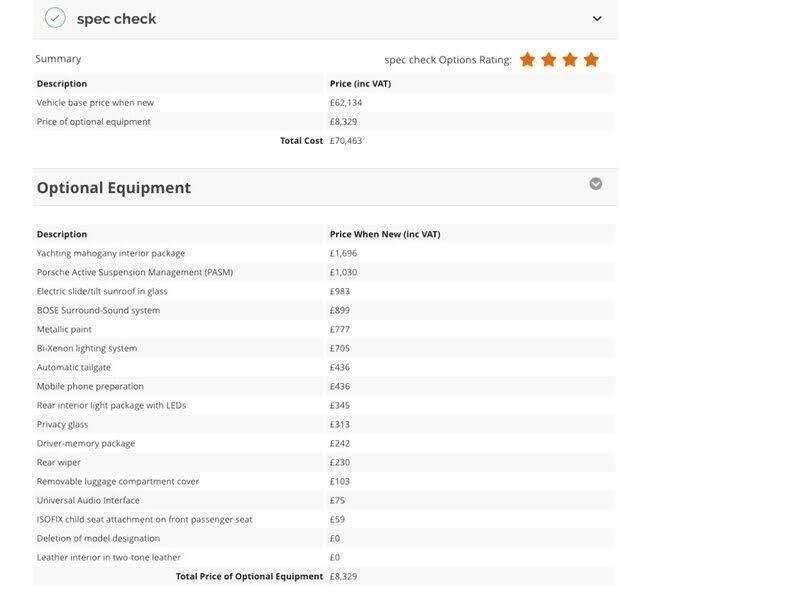Click the Total Cost value £70,463

[345, 141]
